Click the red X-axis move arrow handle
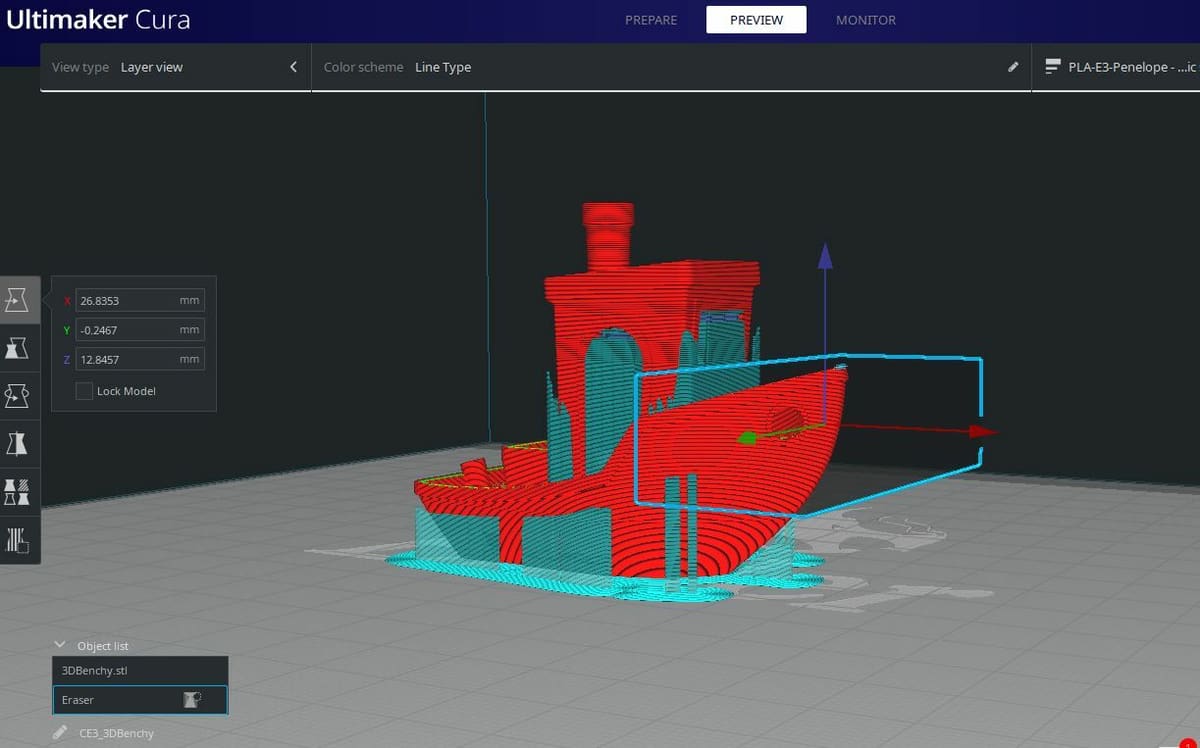1200x748 pixels. (982, 431)
